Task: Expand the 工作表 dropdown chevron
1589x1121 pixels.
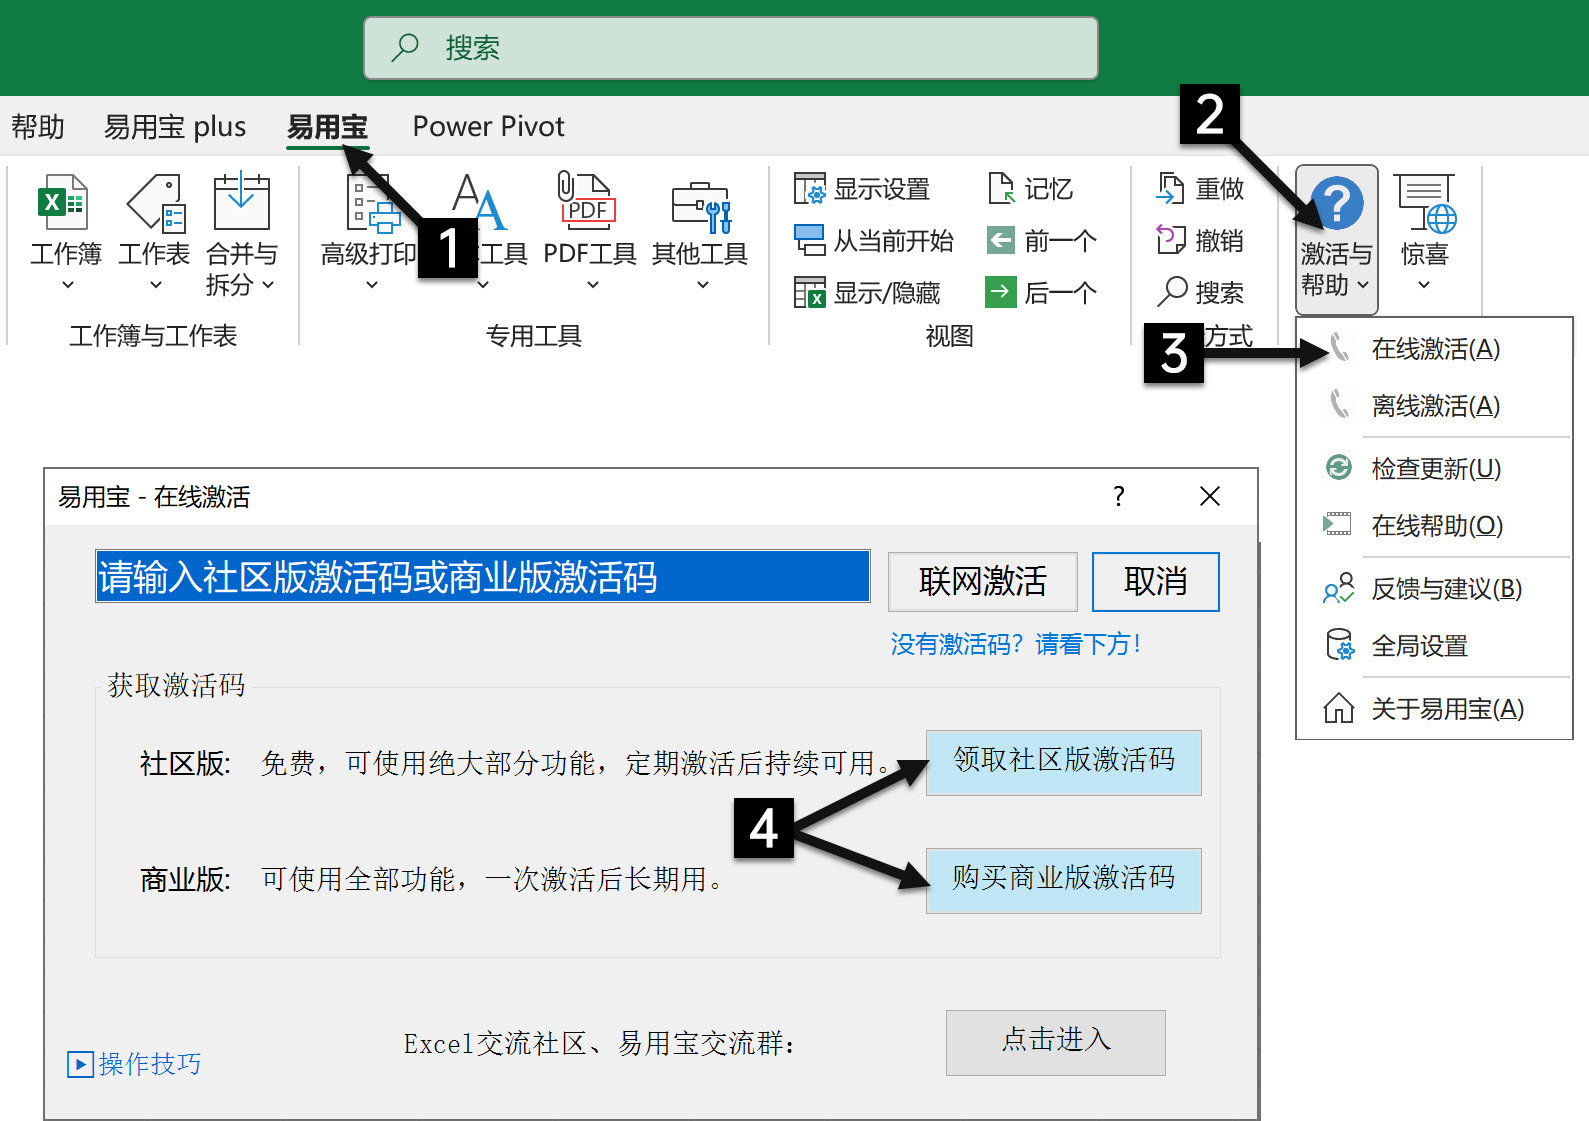Action: pos(155,285)
